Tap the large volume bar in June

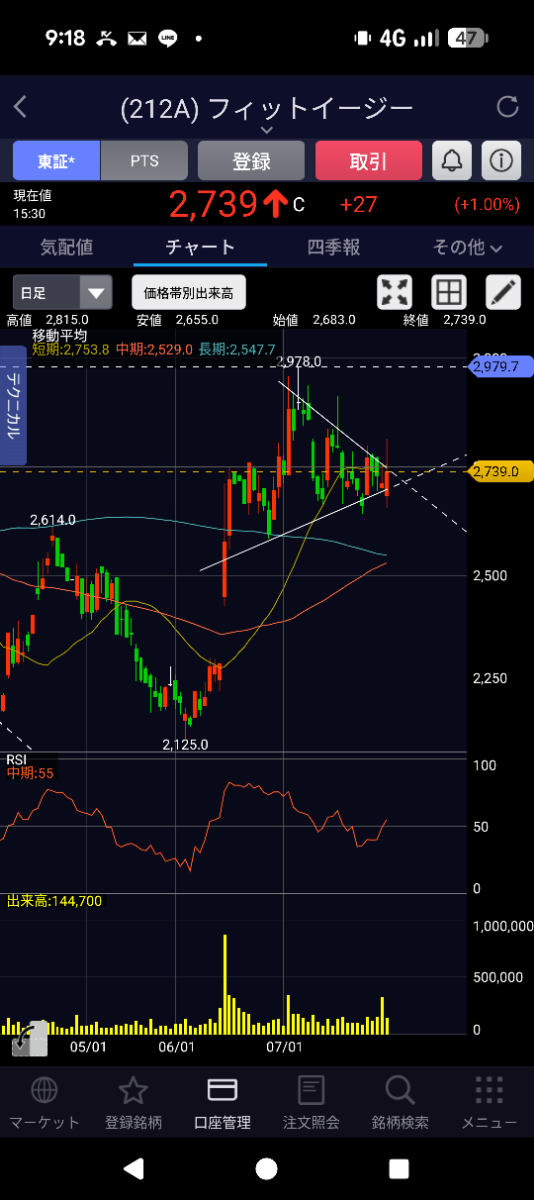coord(225,984)
